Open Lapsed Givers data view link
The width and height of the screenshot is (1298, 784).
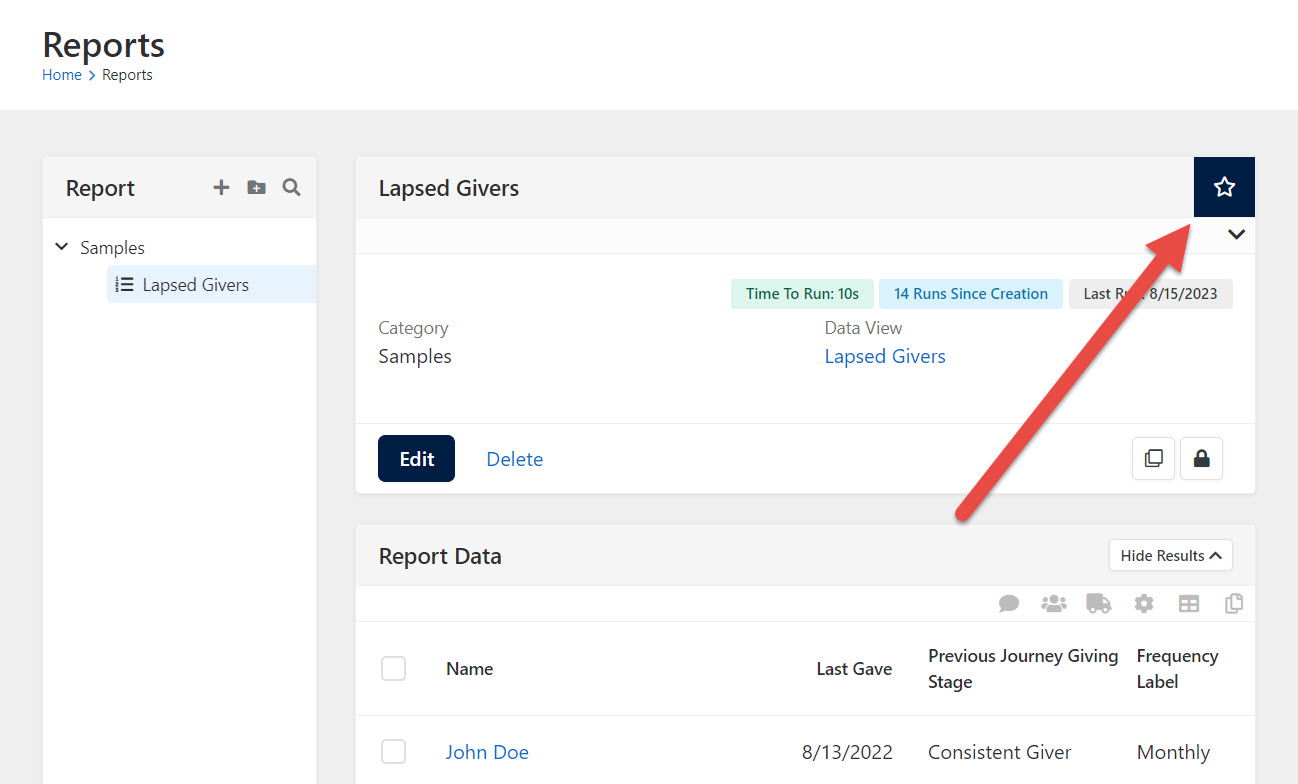click(885, 356)
